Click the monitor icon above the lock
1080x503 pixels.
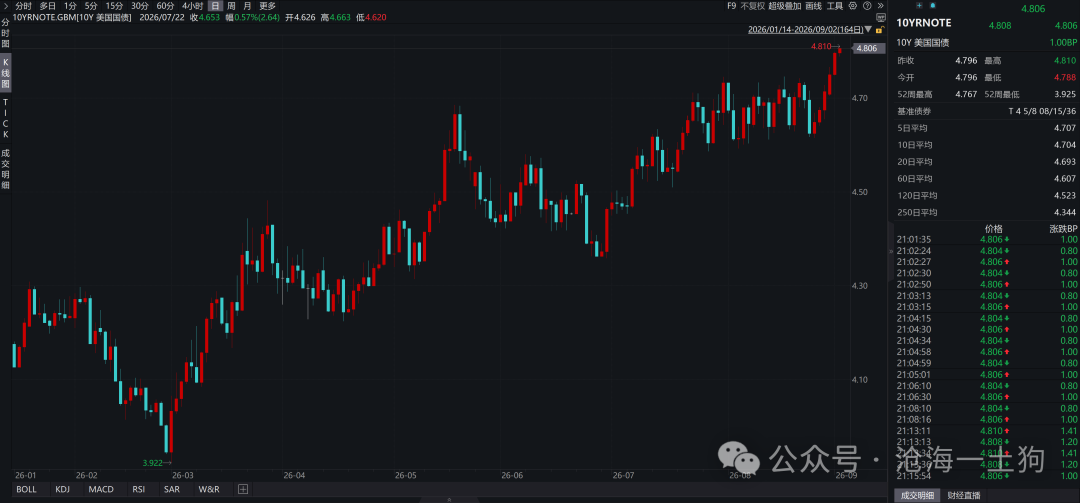881,17
